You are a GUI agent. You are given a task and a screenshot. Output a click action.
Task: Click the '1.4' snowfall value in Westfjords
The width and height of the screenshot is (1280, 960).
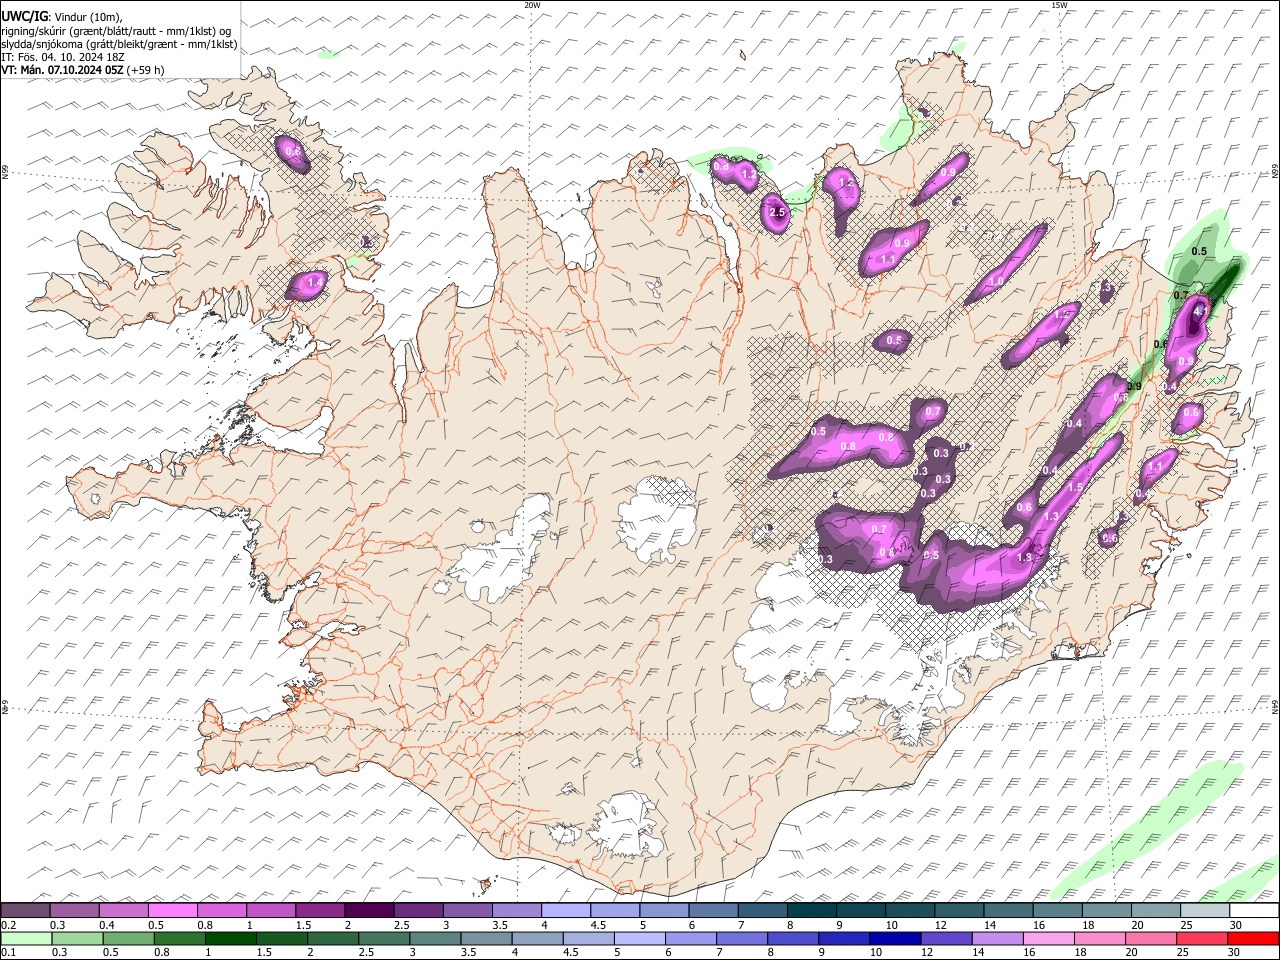click(x=315, y=283)
